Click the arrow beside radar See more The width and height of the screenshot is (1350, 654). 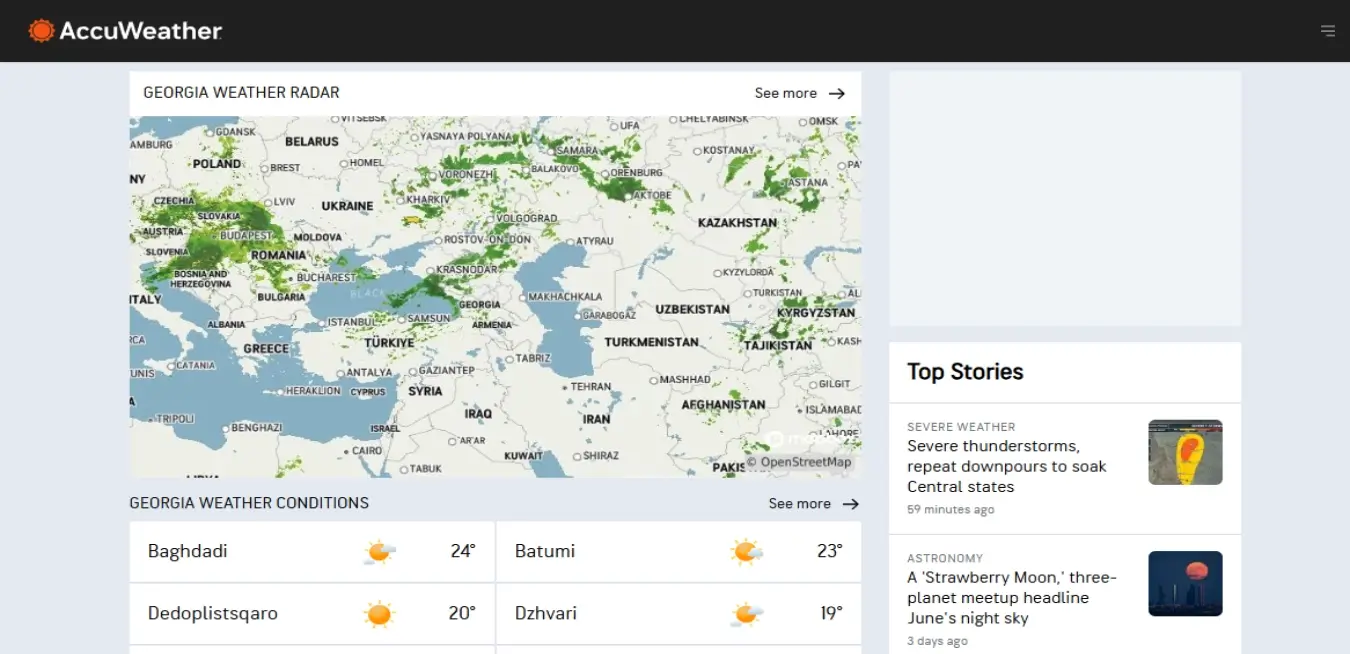(x=837, y=93)
